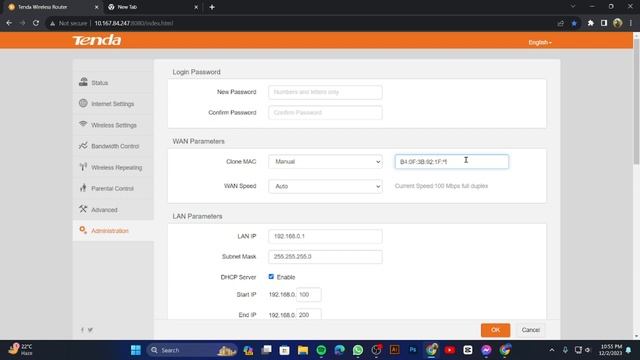Toggle the DHCP Server Enable checkbox
The image size is (640, 360).
(x=271, y=277)
